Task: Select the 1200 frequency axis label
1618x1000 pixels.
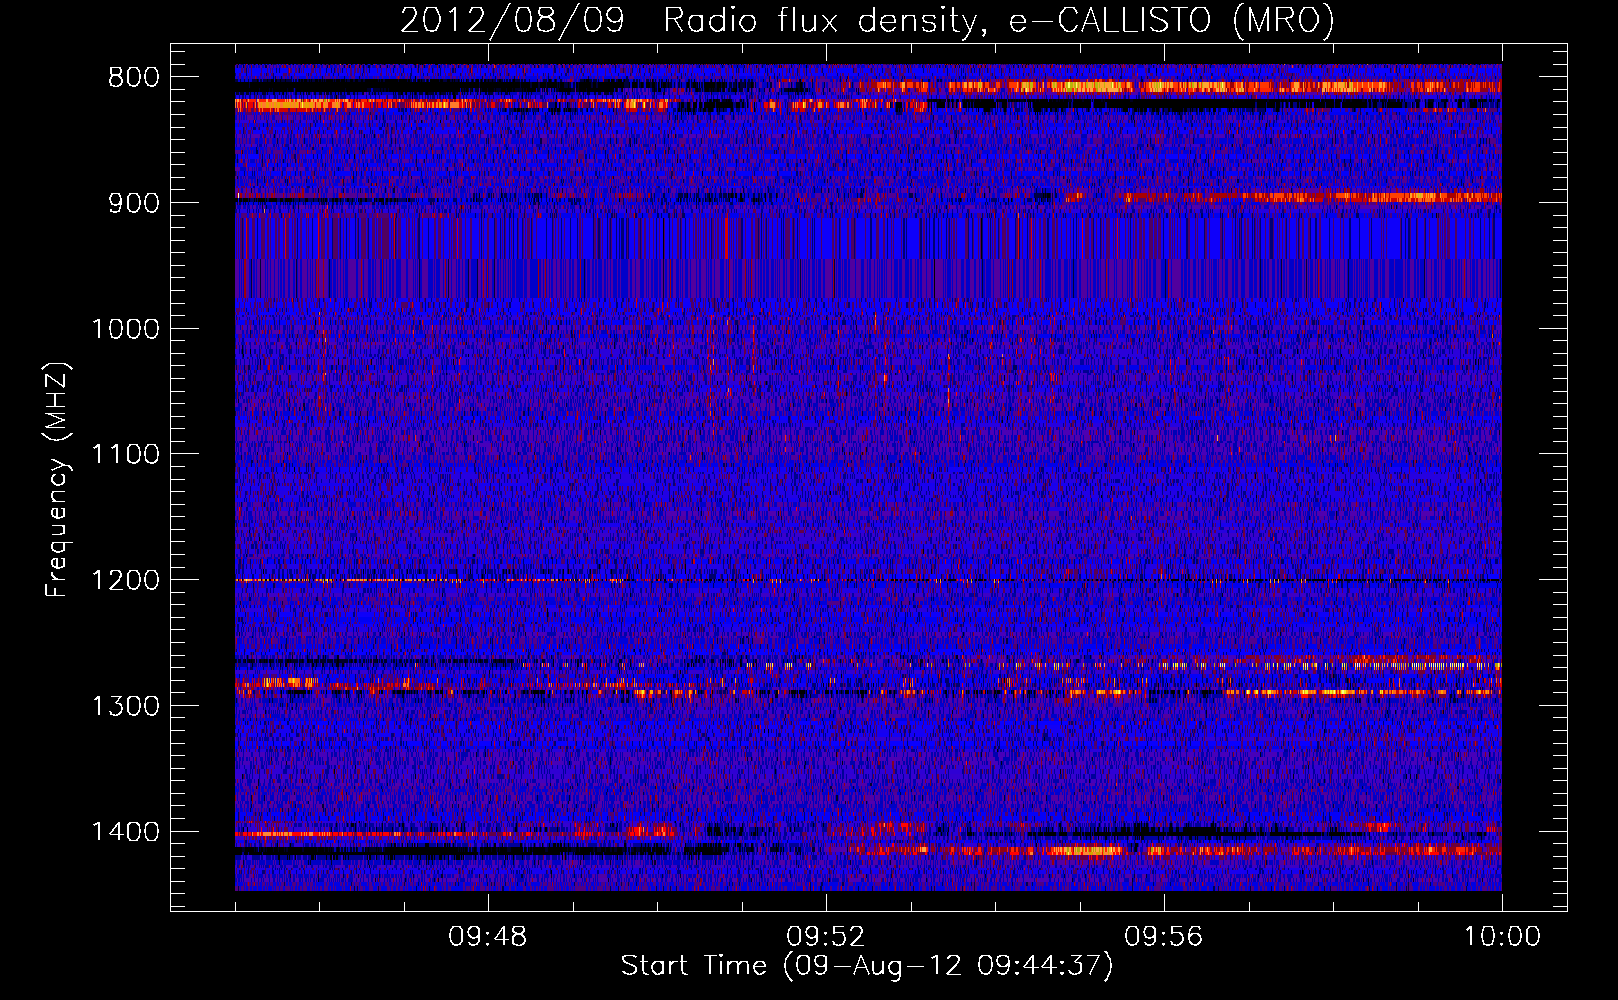Action: pyautogui.click(x=126, y=581)
